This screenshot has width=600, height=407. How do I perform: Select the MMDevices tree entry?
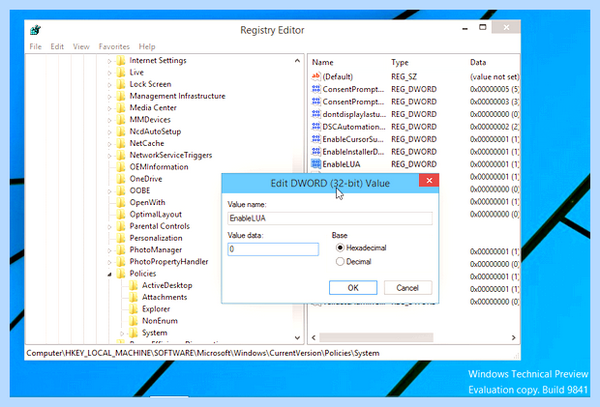point(150,120)
